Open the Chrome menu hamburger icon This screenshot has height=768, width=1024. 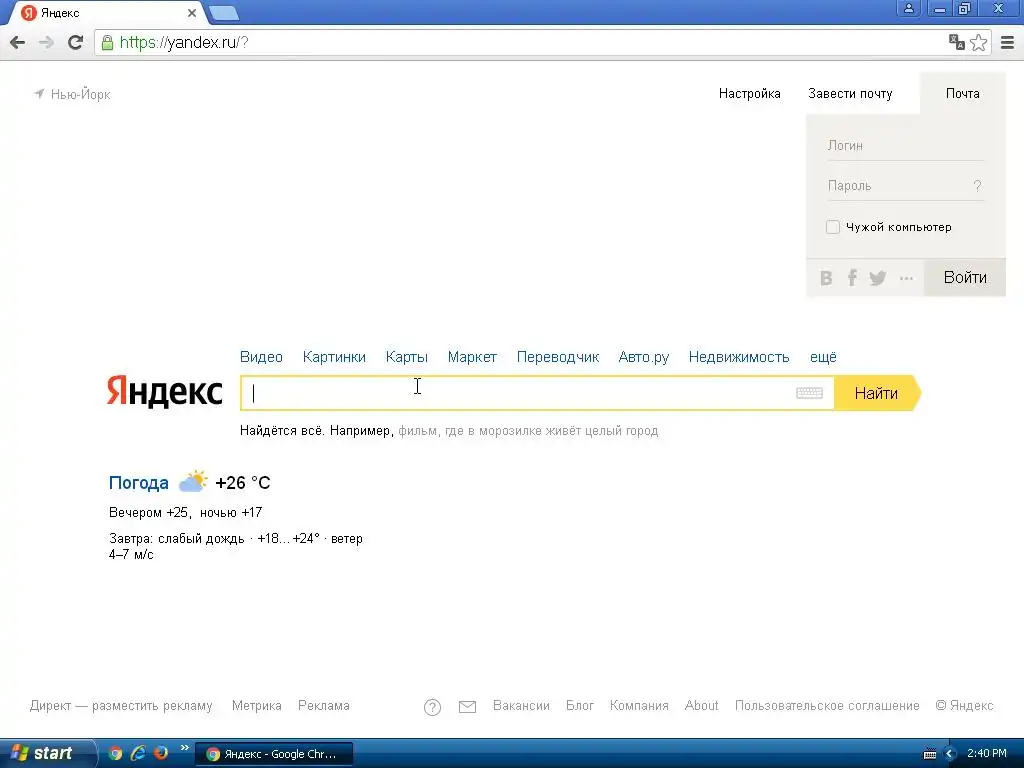1008,43
